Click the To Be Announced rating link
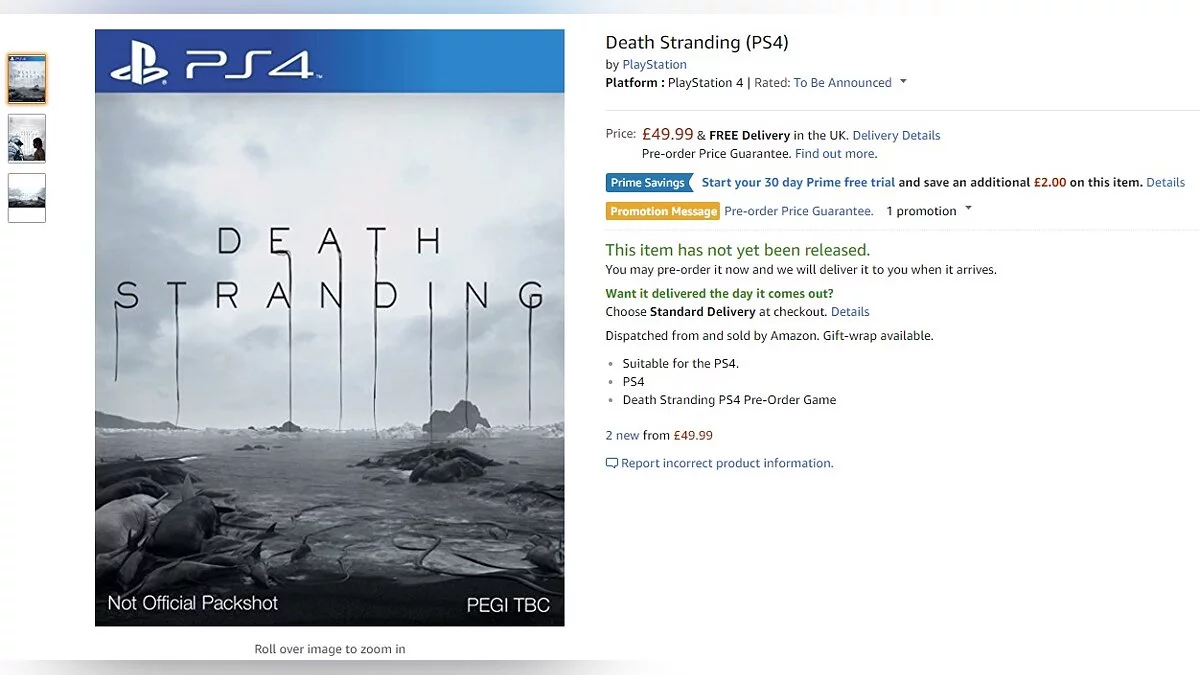 [842, 83]
